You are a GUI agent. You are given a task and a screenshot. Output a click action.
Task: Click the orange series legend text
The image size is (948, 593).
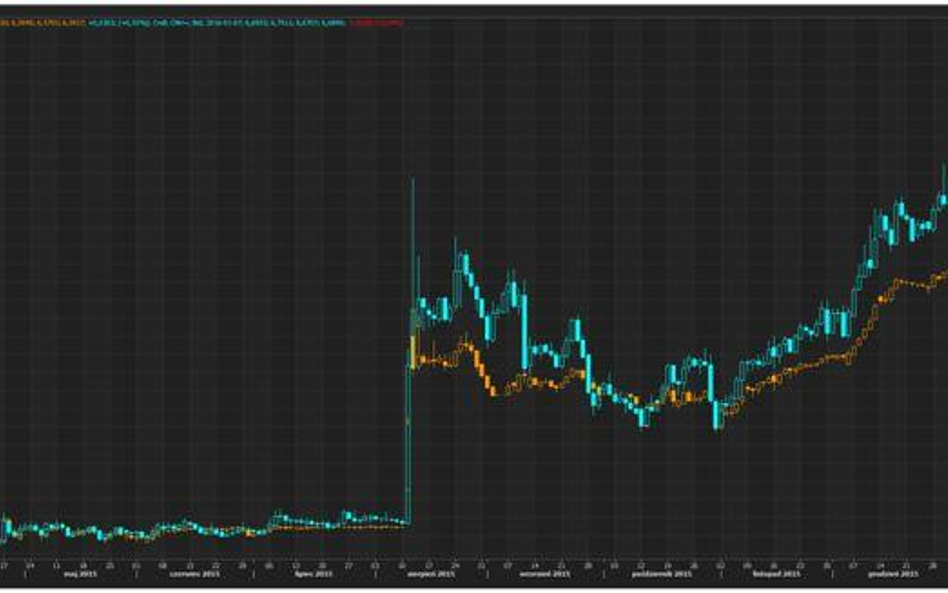tap(42, 23)
